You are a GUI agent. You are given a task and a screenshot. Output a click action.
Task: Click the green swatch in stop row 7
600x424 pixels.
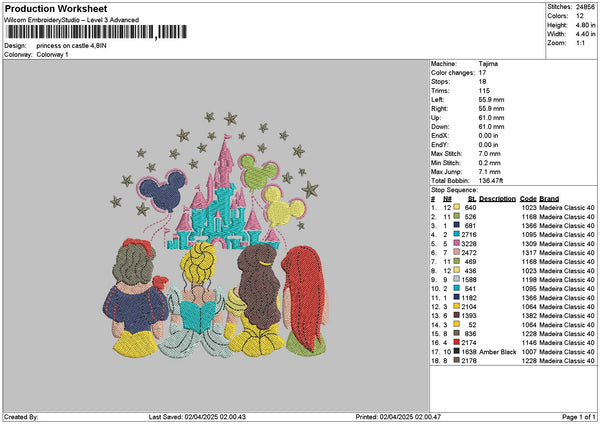[x=457, y=261]
